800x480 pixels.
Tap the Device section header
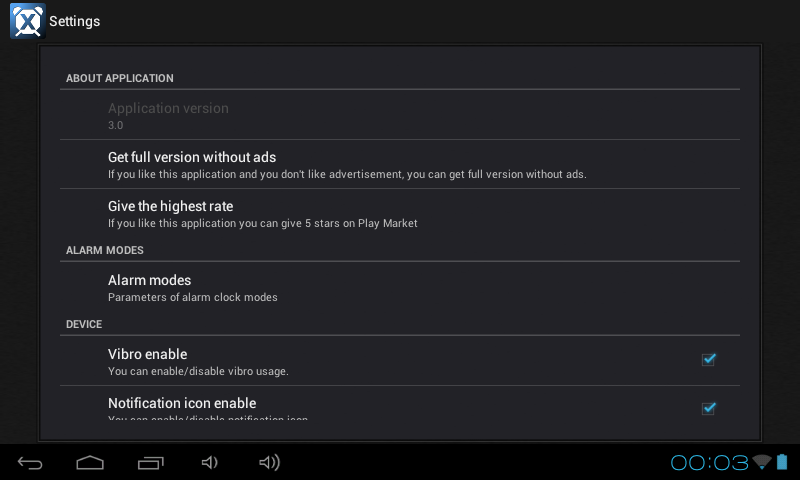(84, 324)
